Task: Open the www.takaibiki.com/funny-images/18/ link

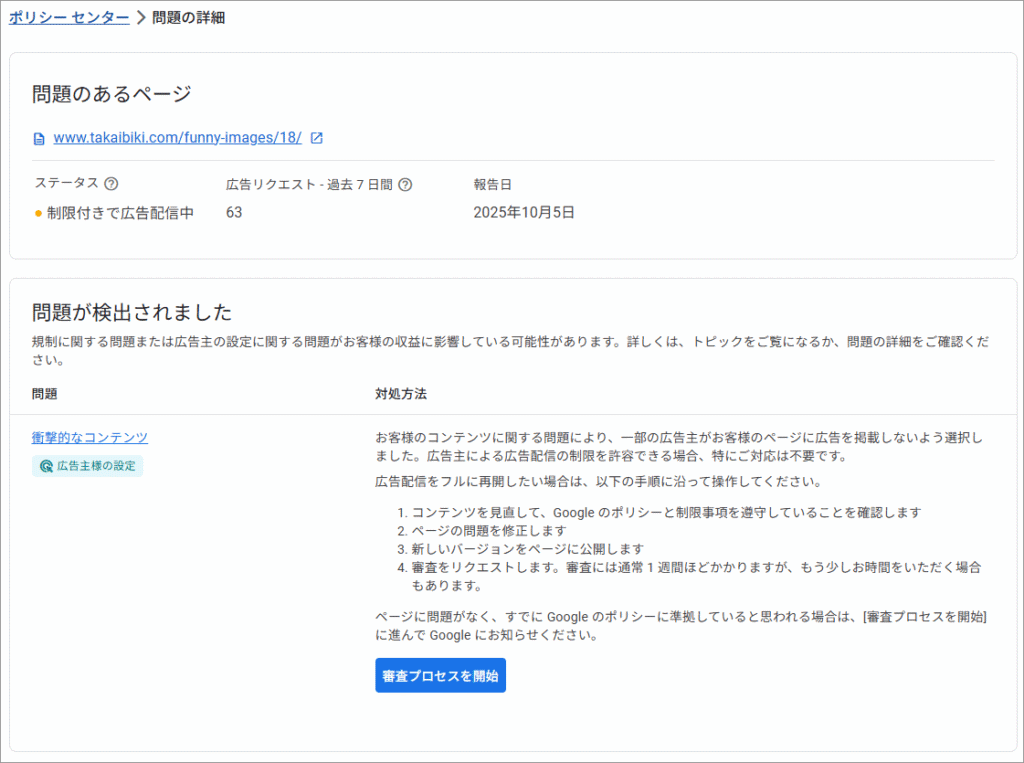Action: coord(177,138)
